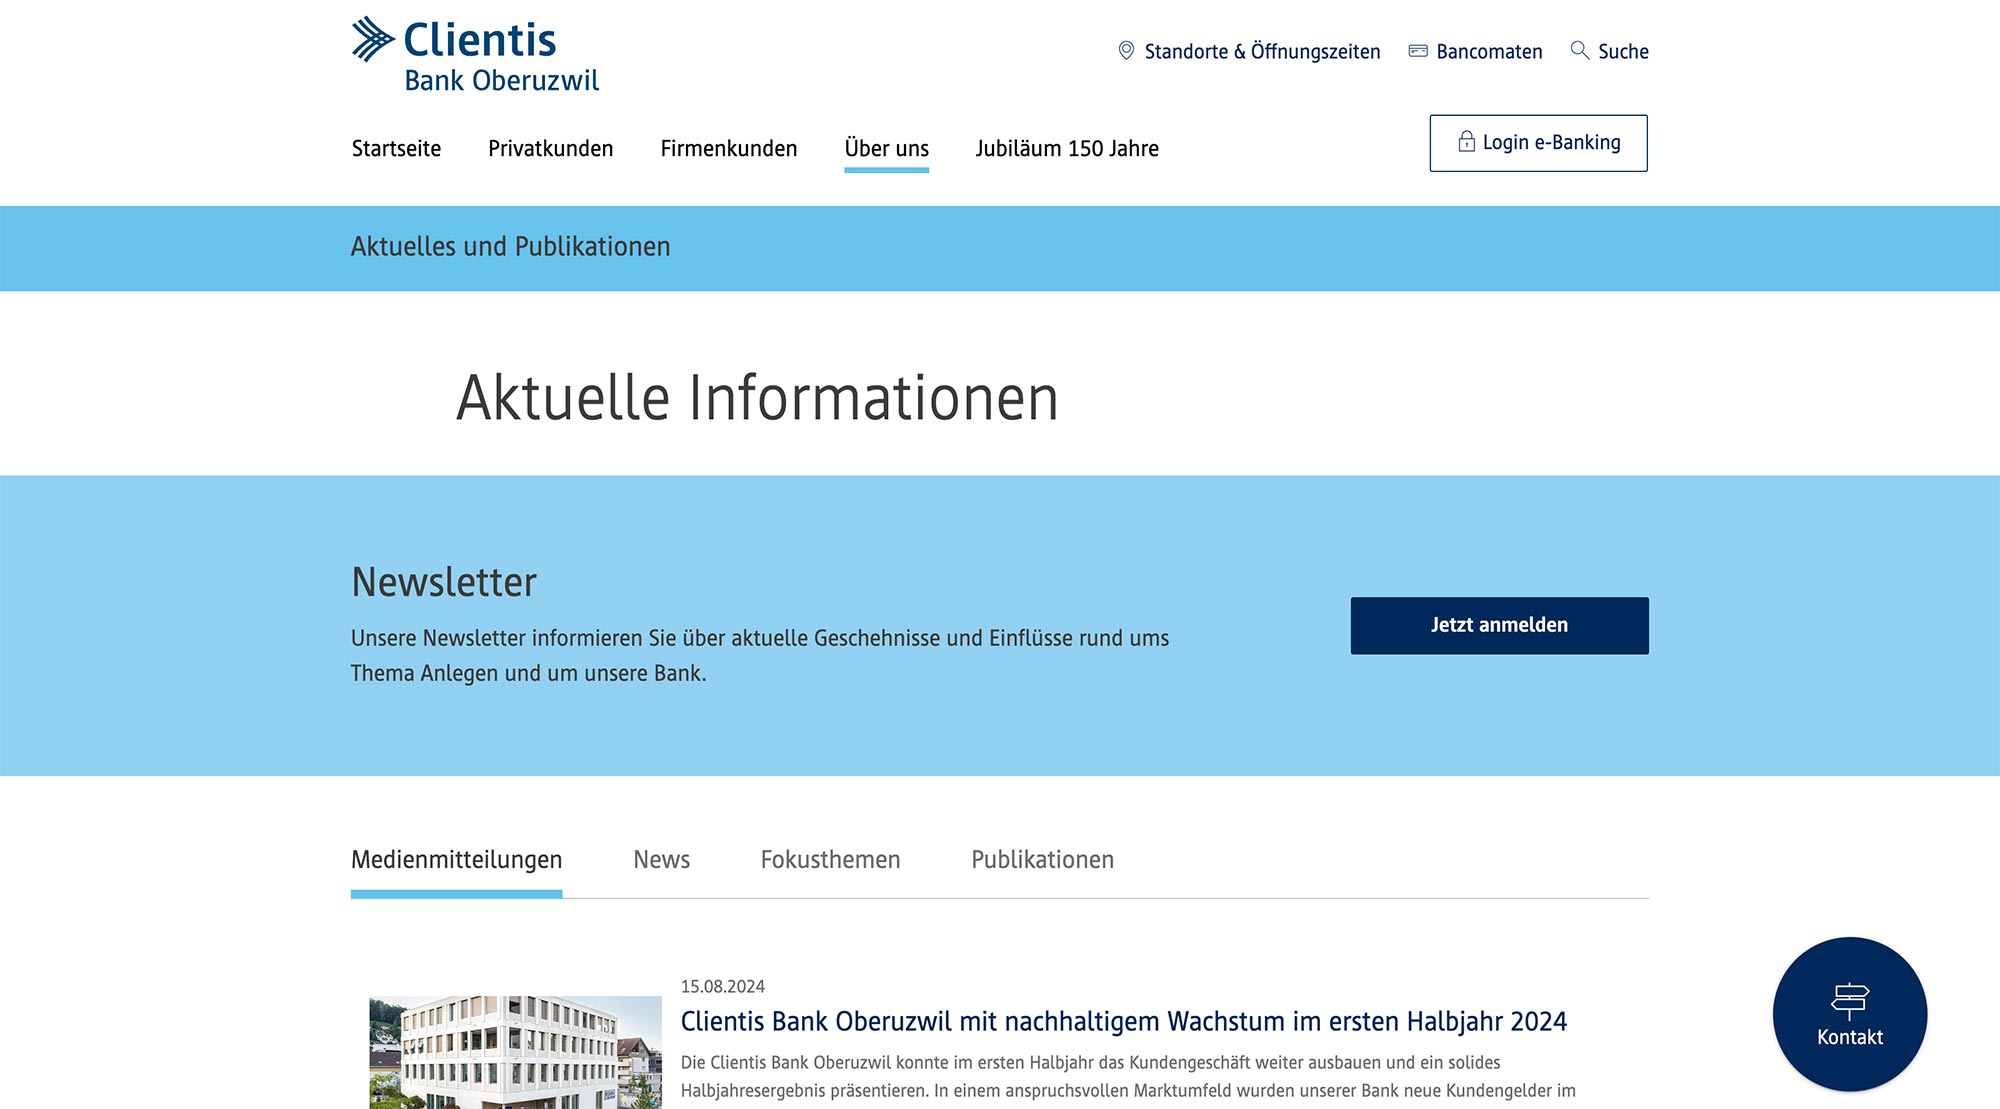2000x1109 pixels.
Task: Open the Bancomaten link
Action: pos(1489,52)
